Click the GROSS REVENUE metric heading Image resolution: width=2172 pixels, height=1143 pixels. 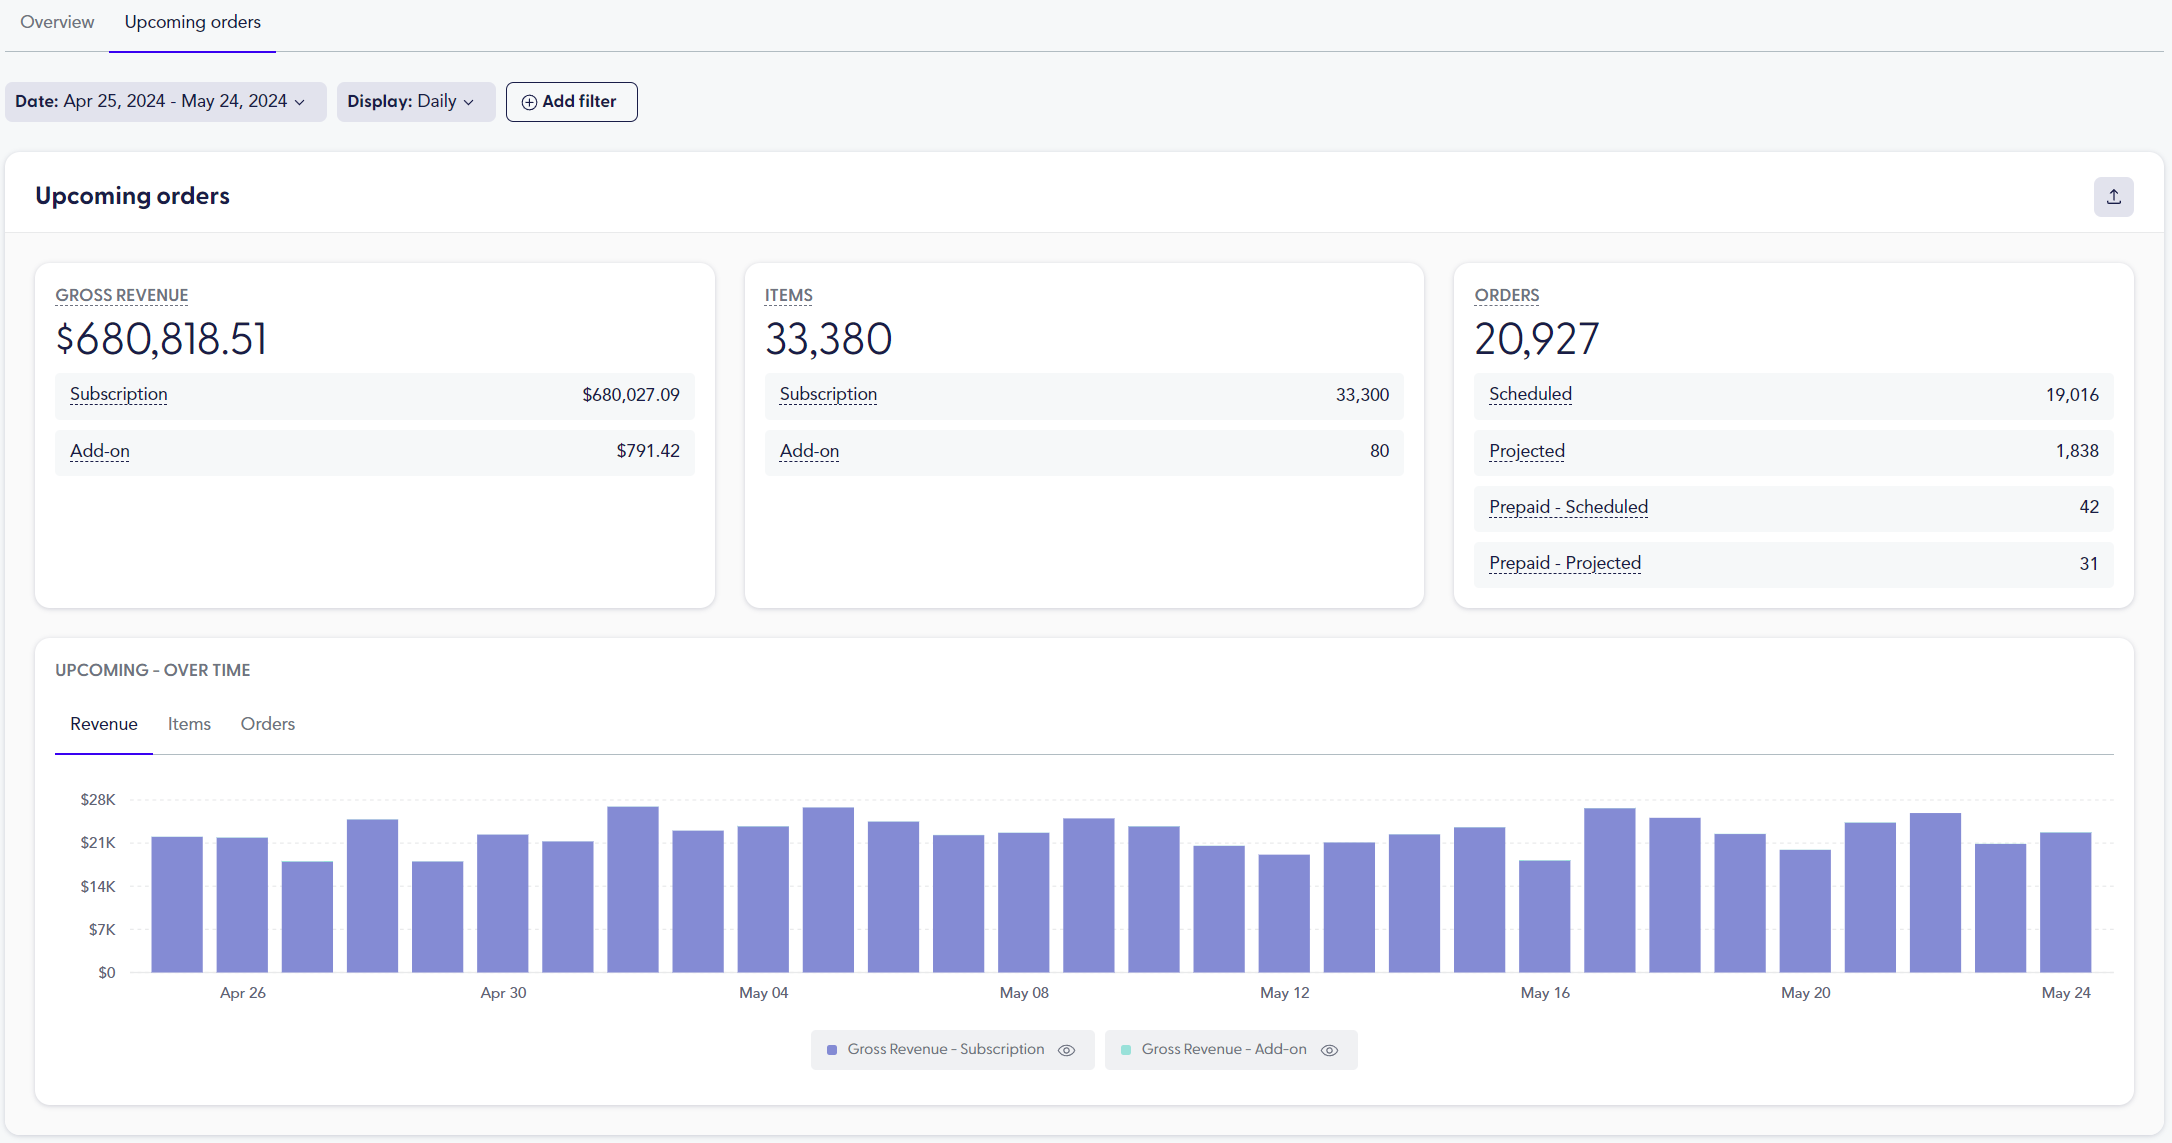coord(121,295)
